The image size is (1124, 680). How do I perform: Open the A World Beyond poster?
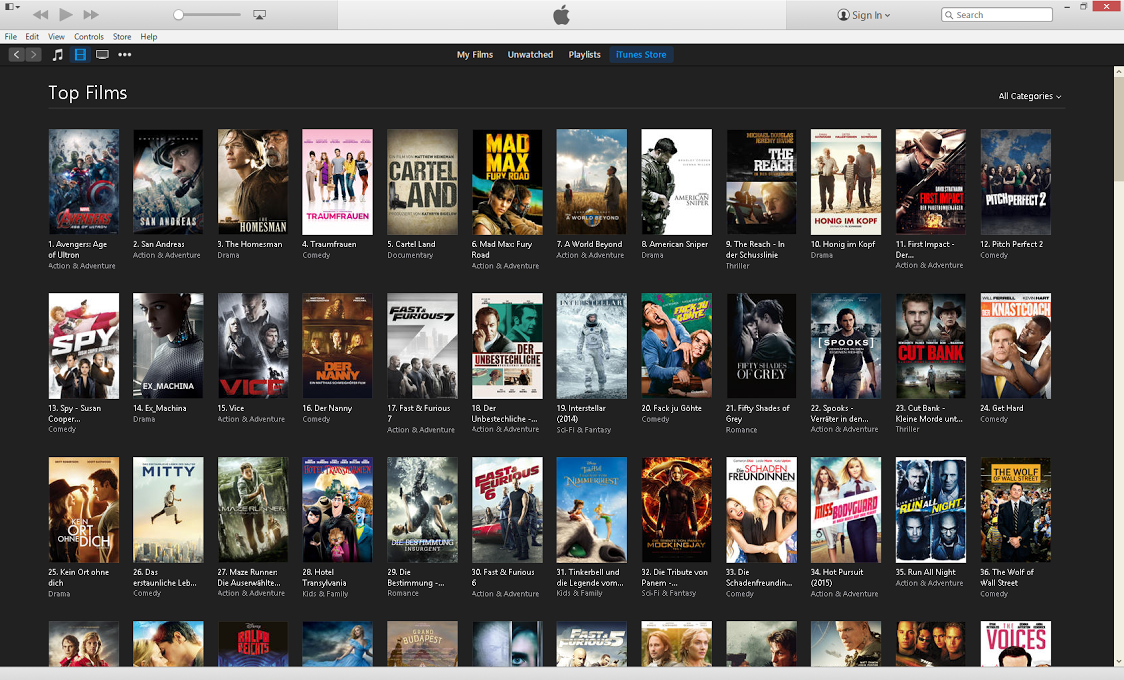591,182
